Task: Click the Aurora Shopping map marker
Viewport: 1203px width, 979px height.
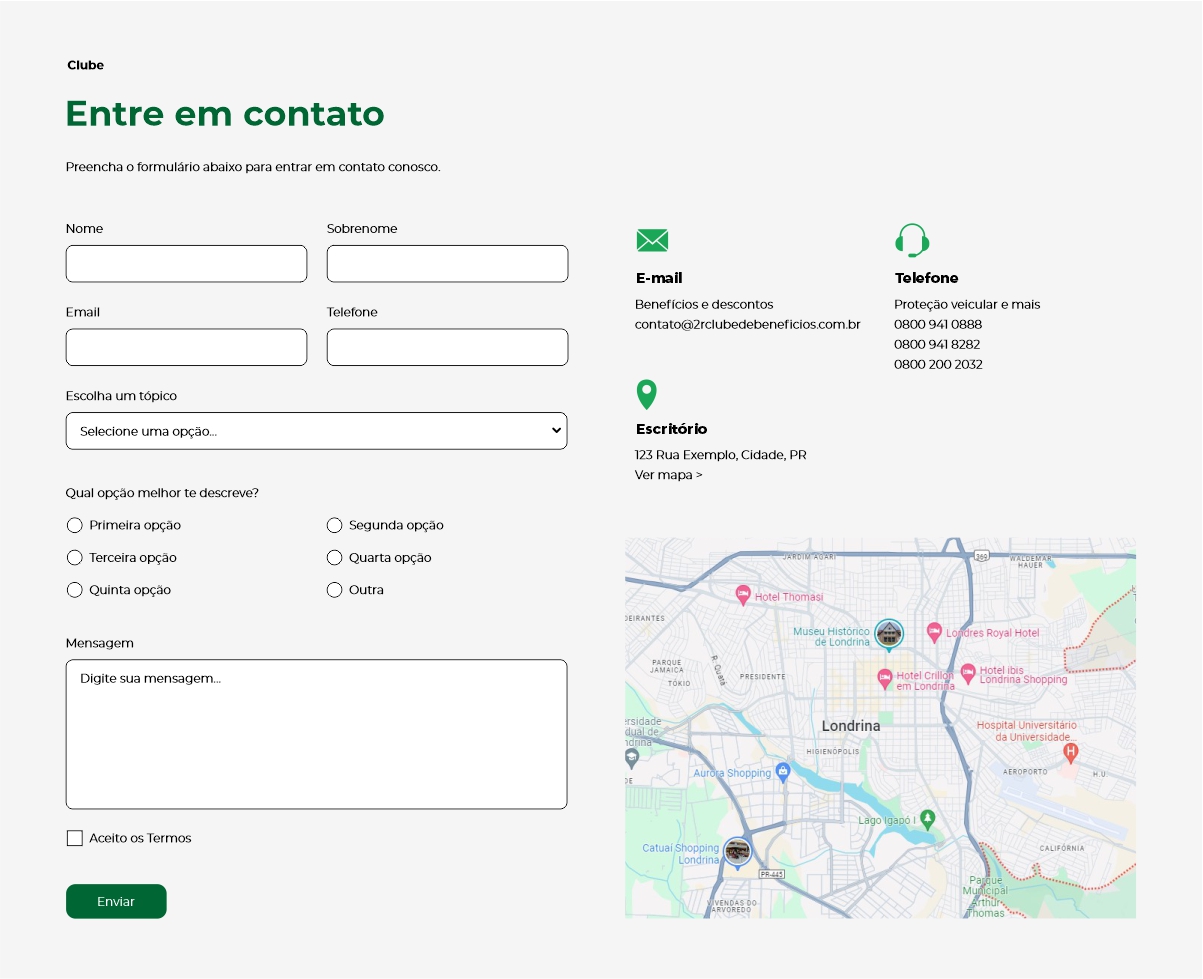Action: [783, 771]
